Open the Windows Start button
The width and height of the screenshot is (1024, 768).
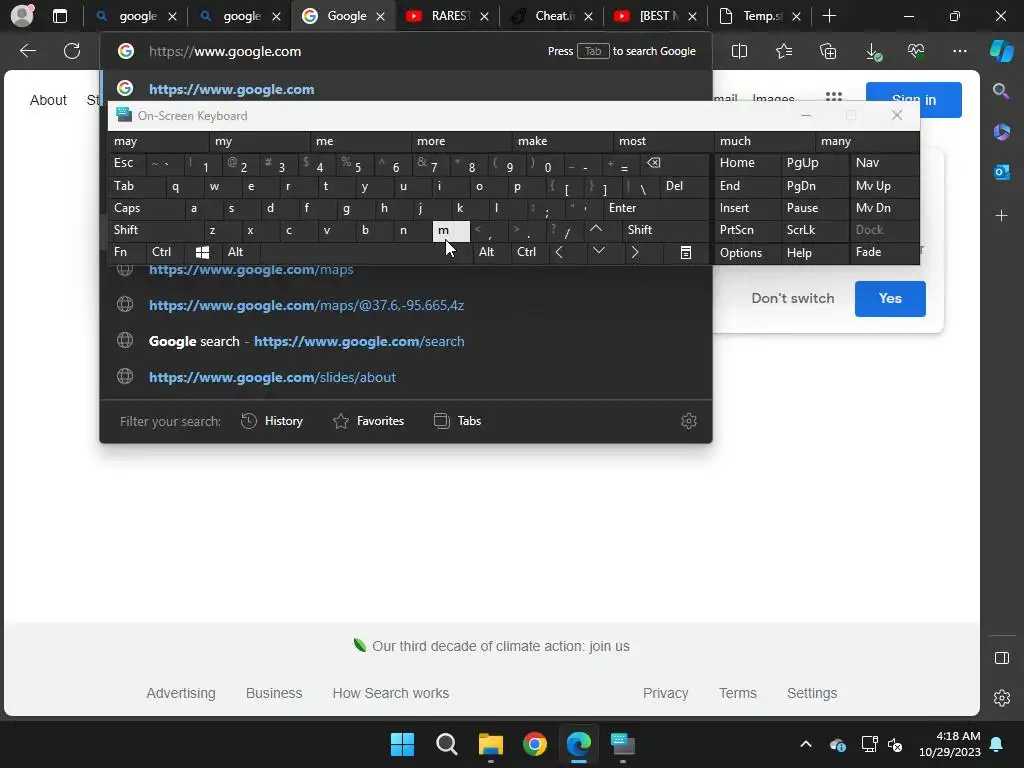click(x=402, y=744)
